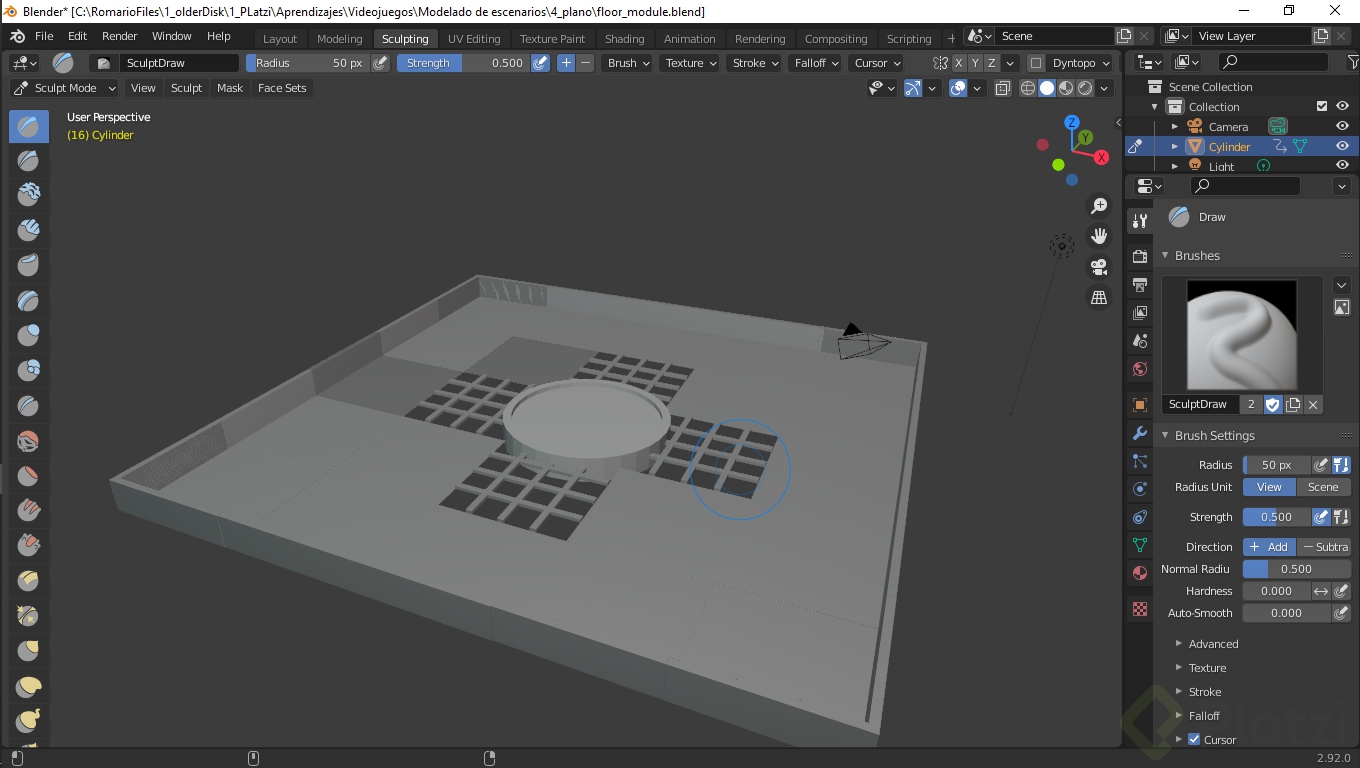The height and width of the screenshot is (768, 1360).
Task: Click the zoom magnifier icon in viewport
Action: coord(1099,206)
